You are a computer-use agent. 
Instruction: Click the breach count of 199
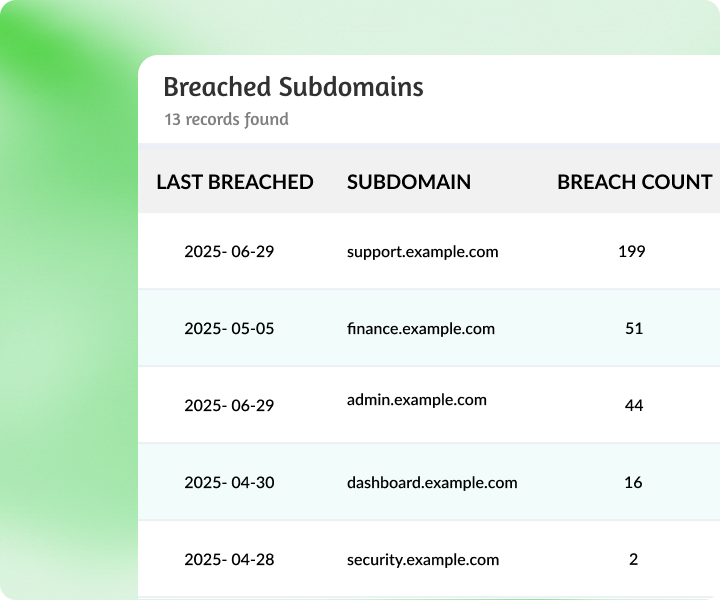pos(632,251)
